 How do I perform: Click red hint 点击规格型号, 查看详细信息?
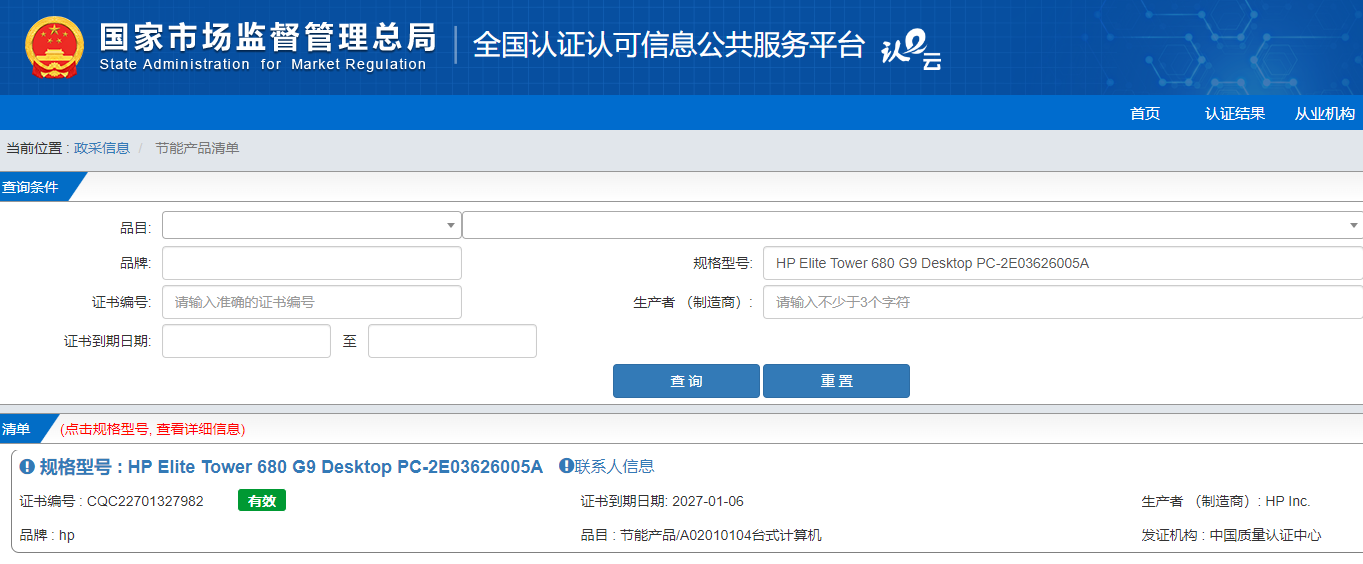click(152, 429)
